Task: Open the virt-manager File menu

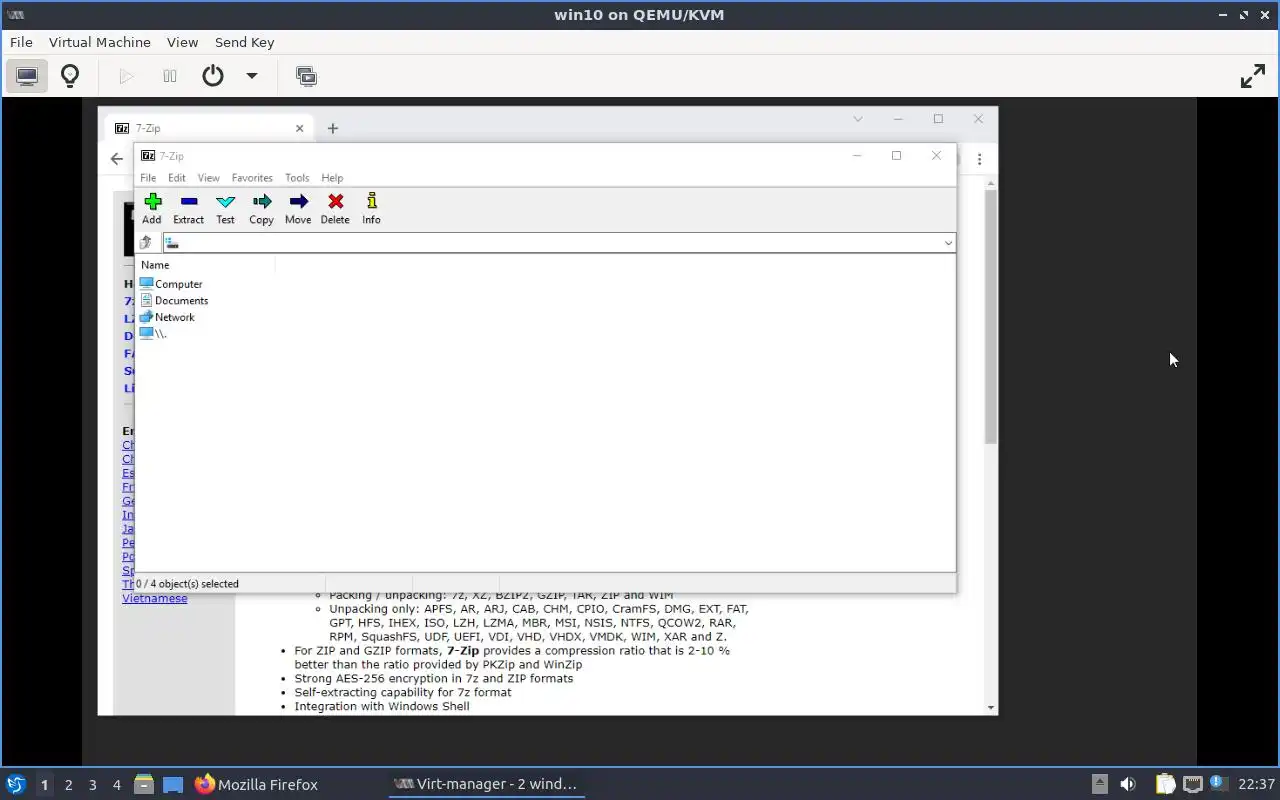Action: coord(21,42)
